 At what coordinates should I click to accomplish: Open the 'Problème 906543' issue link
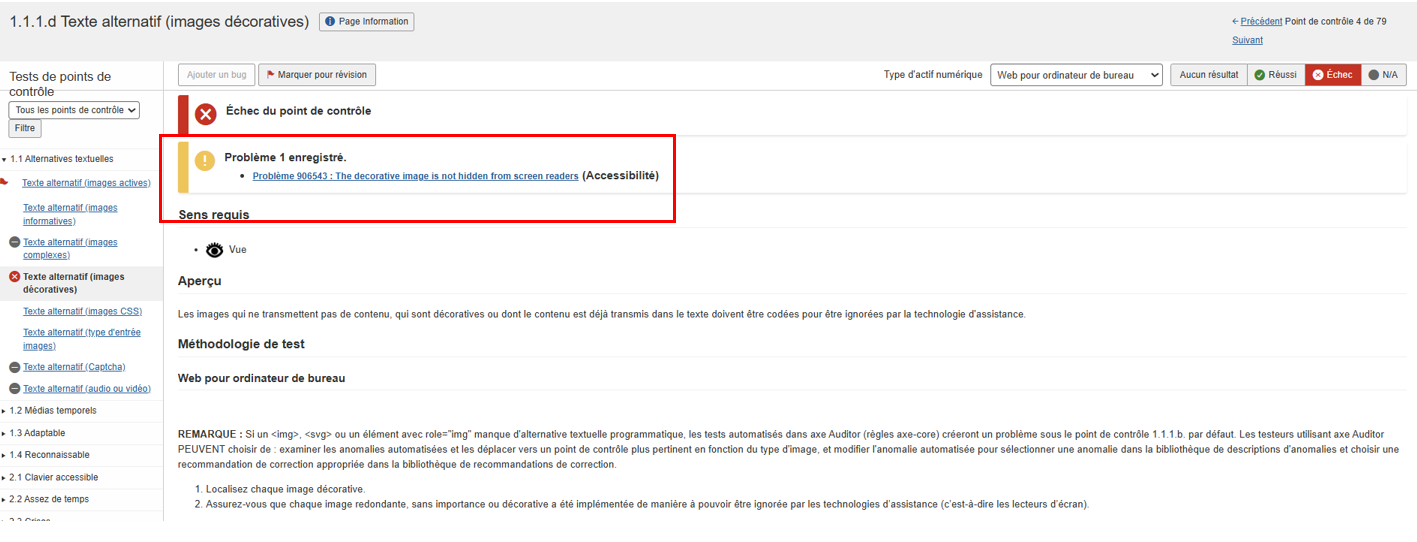point(415,176)
